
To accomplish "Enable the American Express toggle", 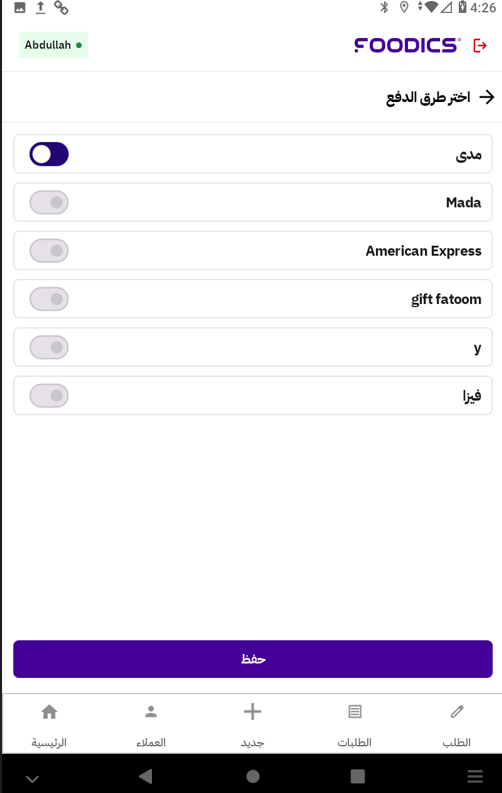I will click(49, 251).
